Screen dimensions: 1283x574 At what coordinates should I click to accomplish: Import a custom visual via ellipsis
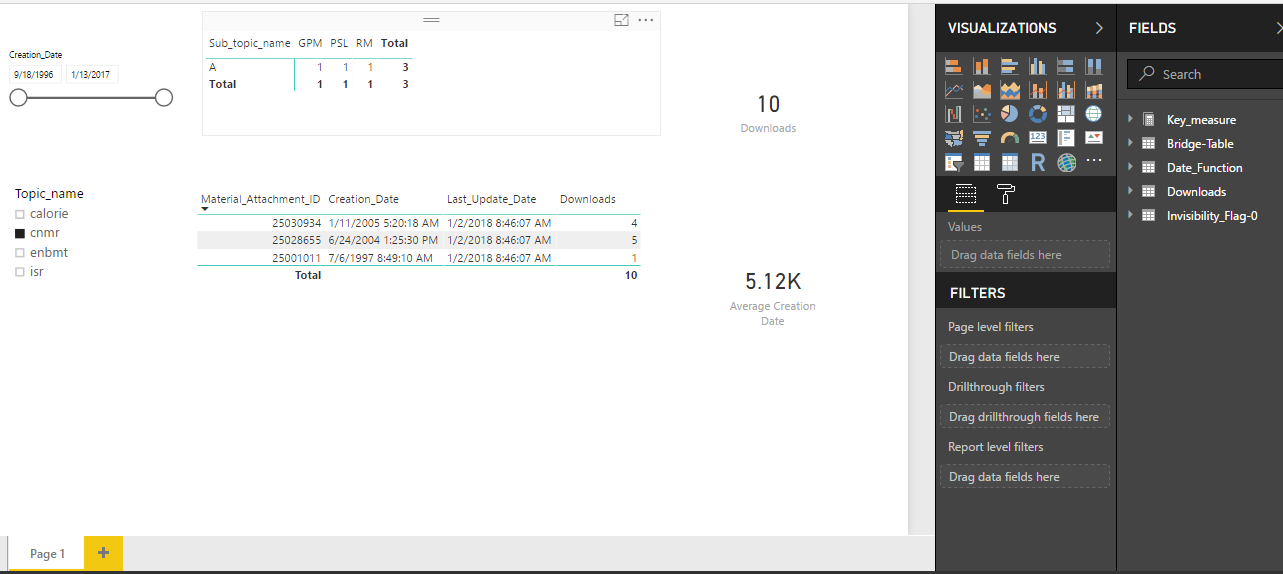[x=1094, y=161]
